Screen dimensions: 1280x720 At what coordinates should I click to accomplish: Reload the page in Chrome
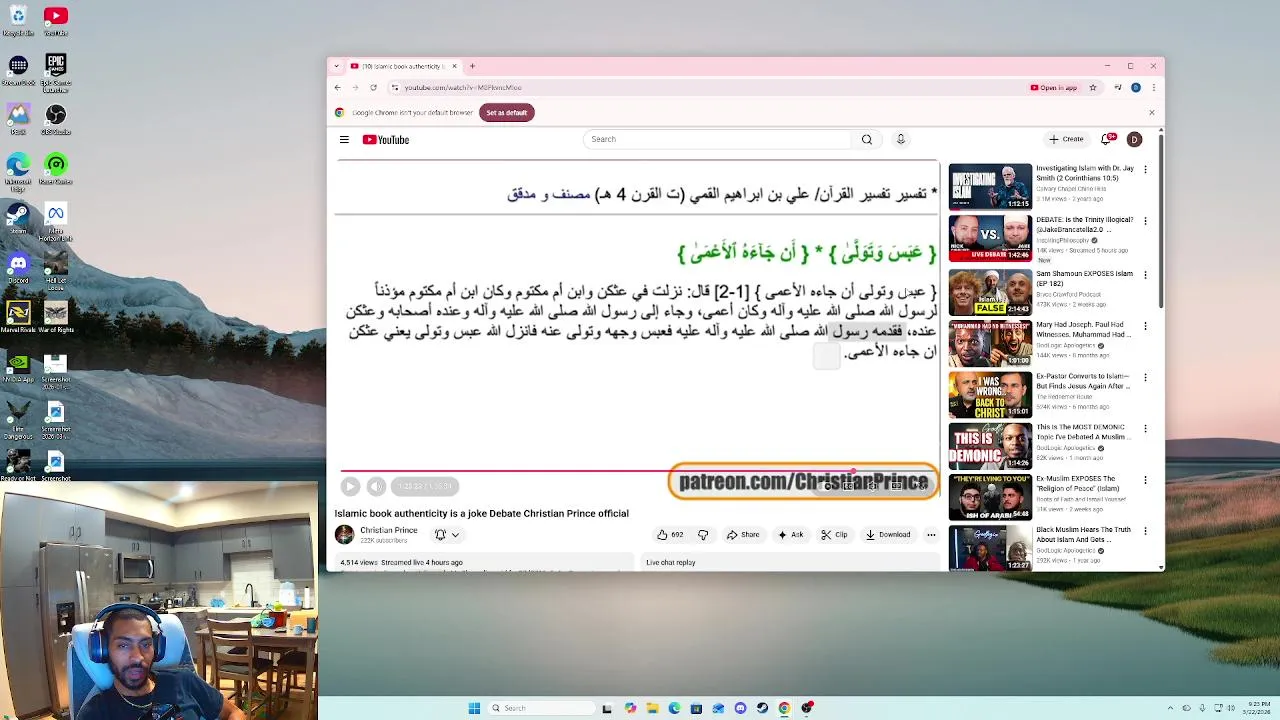(373, 88)
